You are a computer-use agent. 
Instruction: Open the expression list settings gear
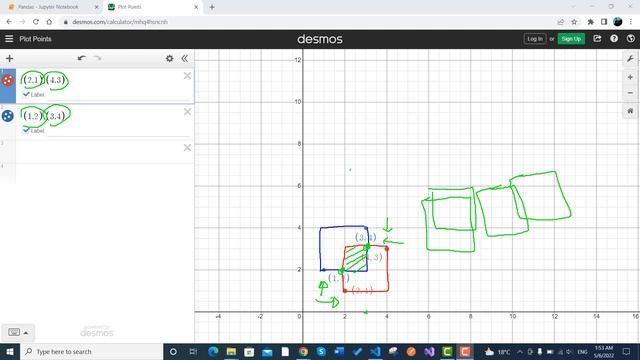[x=169, y=58]
